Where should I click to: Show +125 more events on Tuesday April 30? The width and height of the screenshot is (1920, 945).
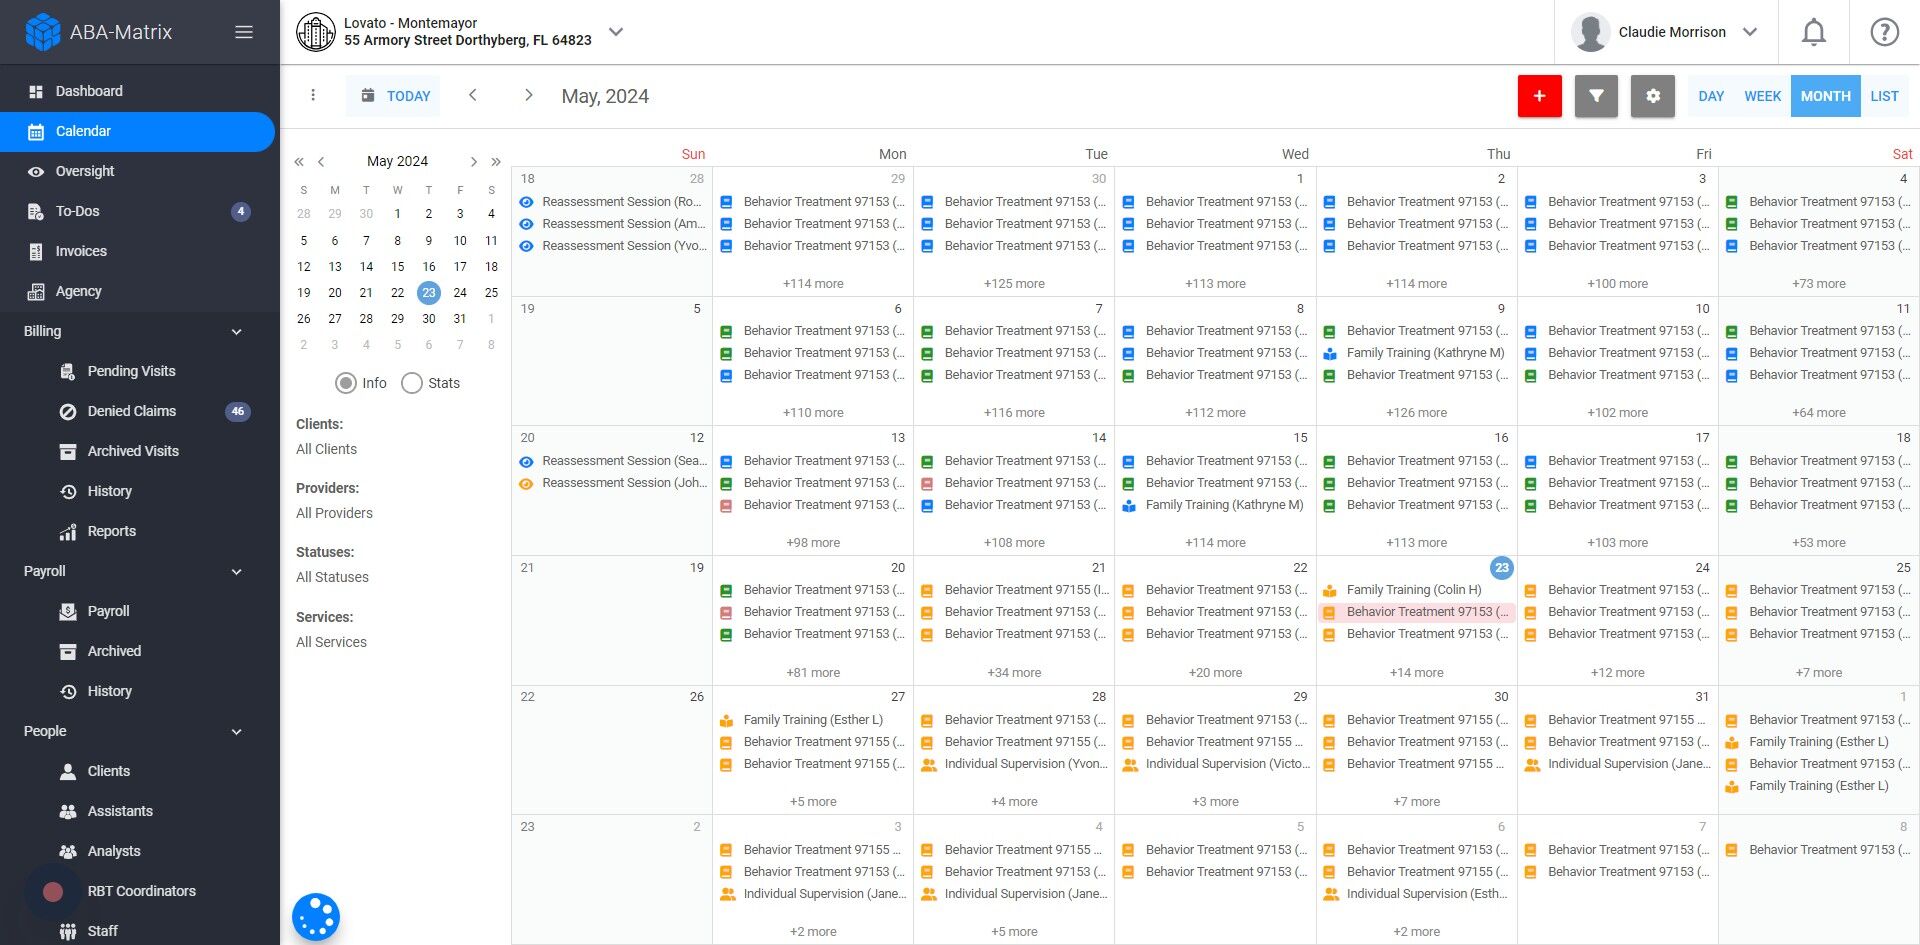pos(1014,284)
